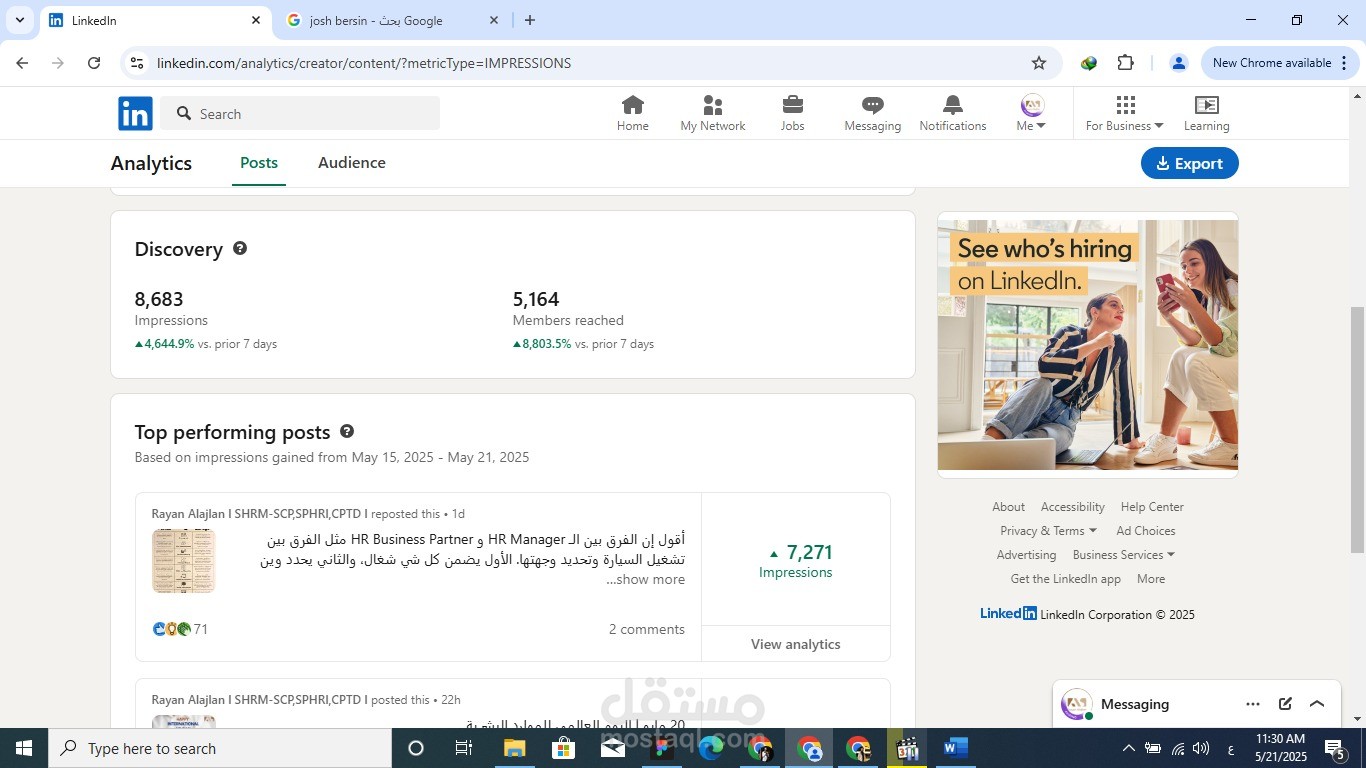Open Word from the taskbar

(956, 748)
